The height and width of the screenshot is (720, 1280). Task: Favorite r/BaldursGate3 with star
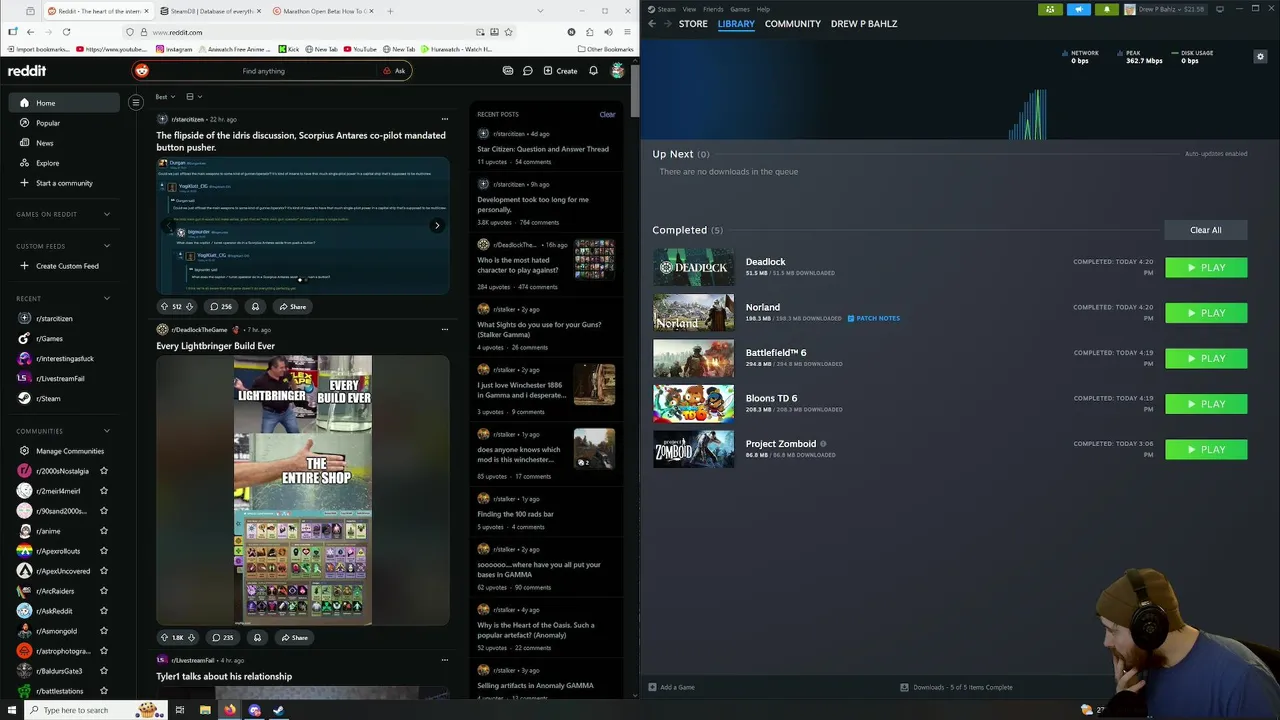103,671
